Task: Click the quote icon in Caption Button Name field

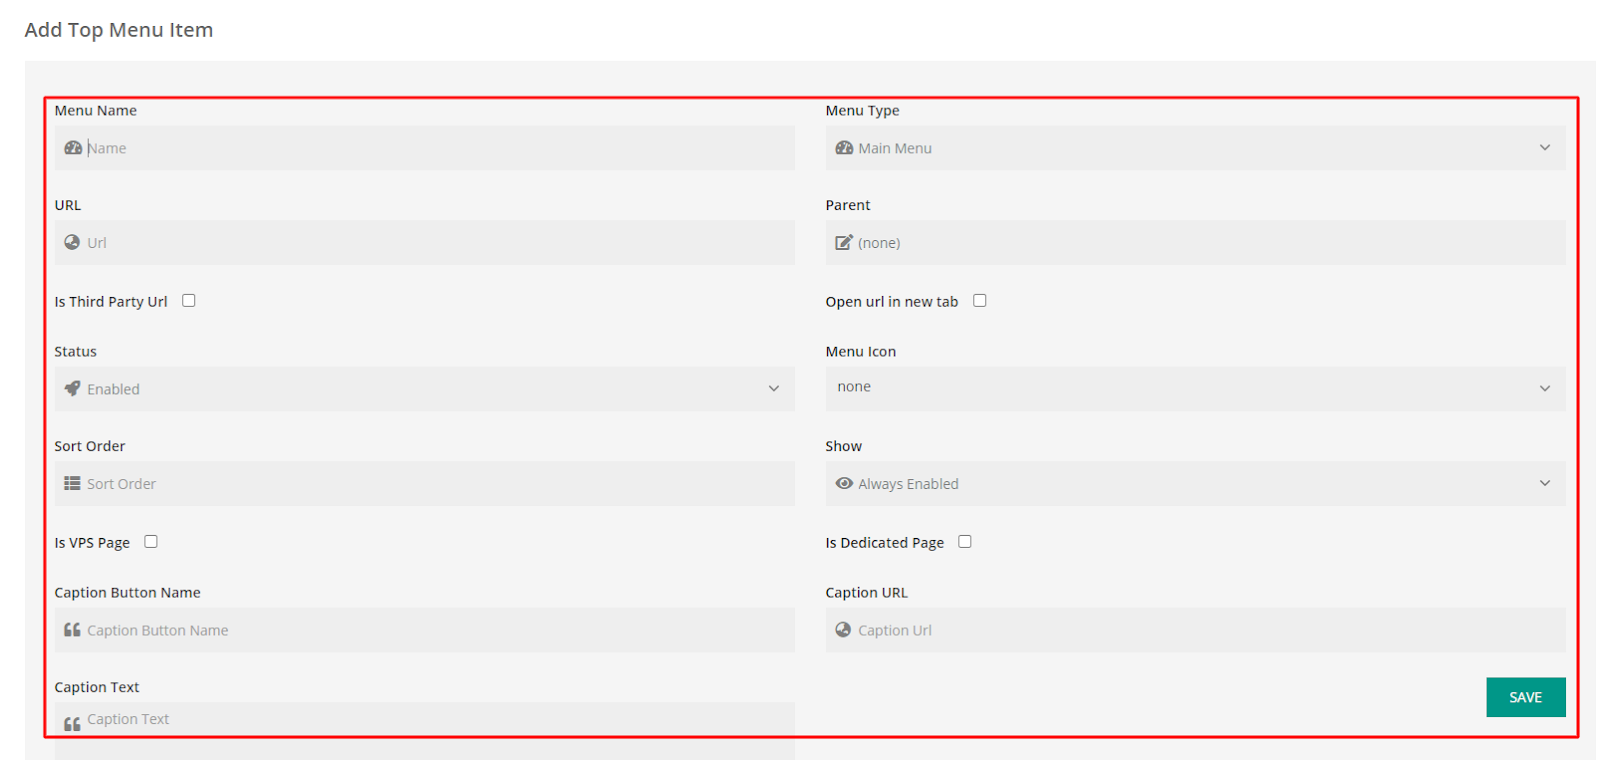Action: (72, 630)
